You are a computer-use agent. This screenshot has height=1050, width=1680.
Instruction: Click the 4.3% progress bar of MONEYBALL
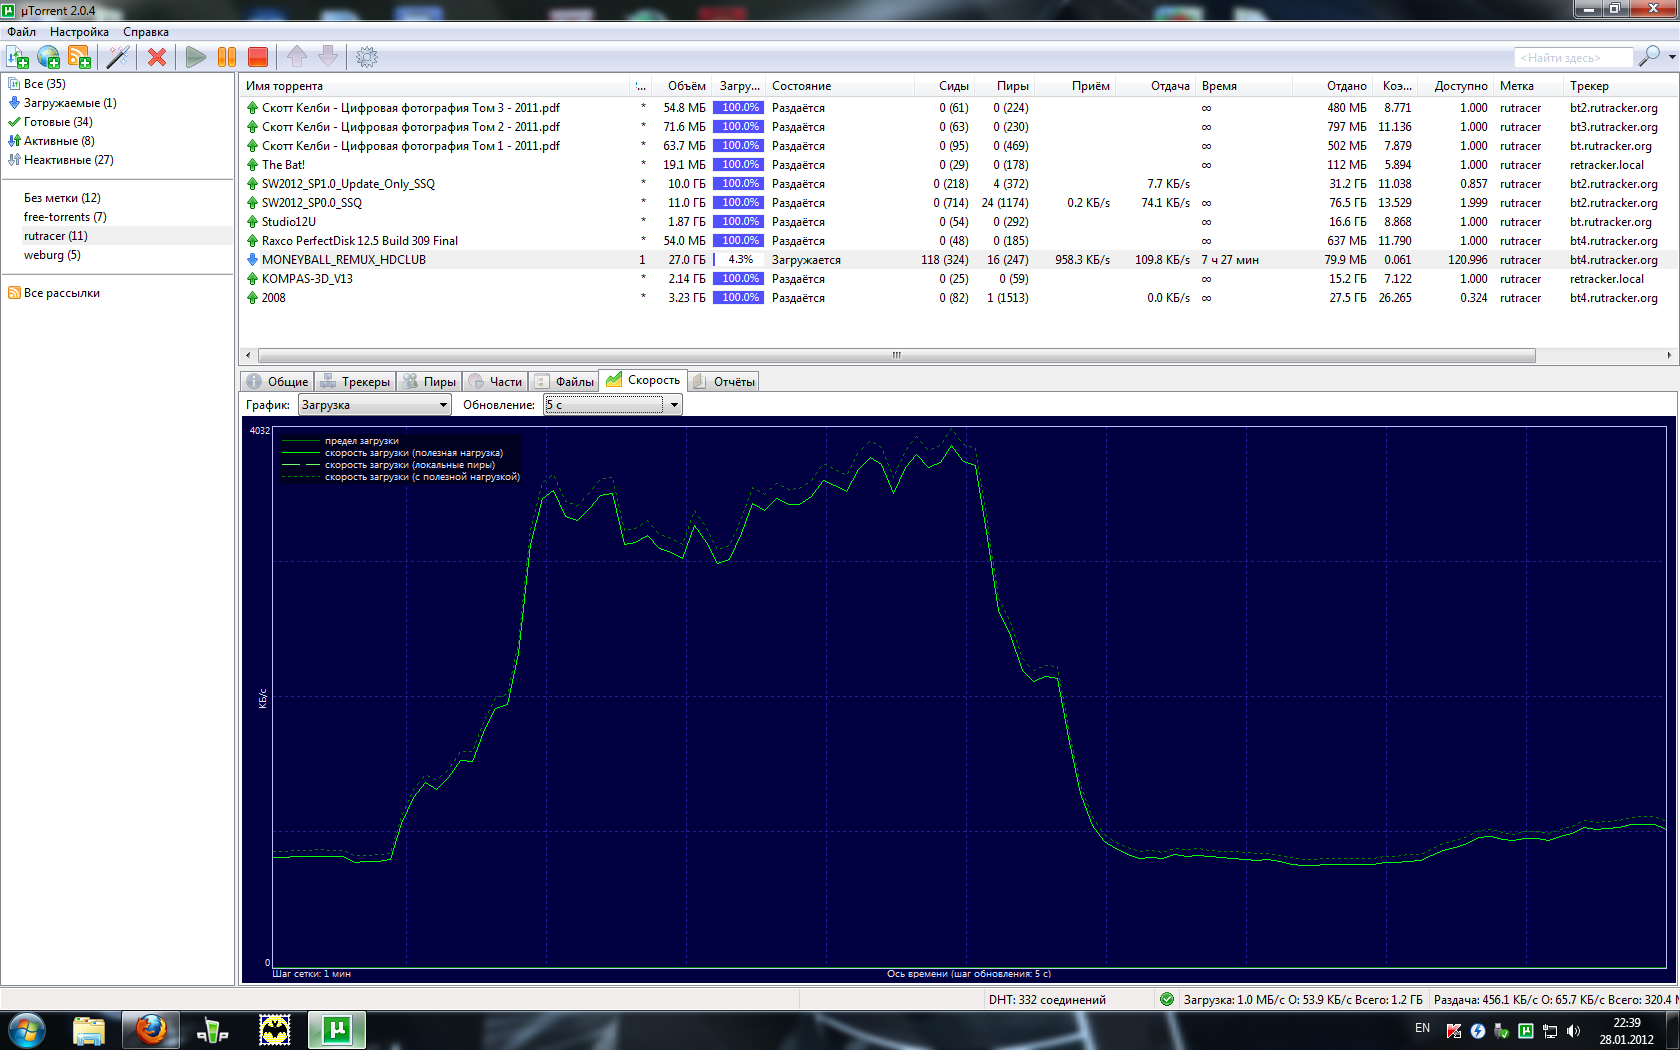click(739, 260)
